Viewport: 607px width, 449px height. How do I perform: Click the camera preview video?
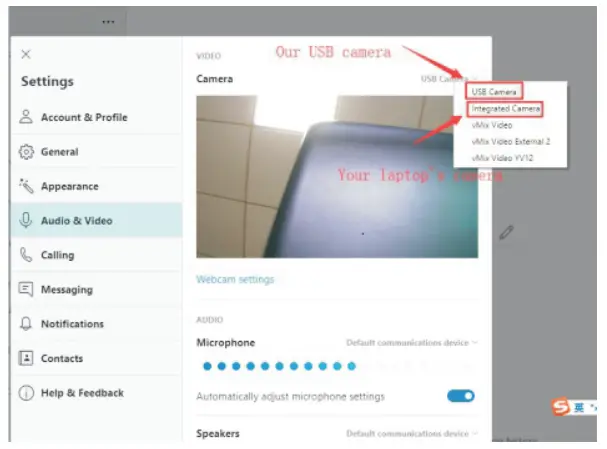(337, 177)
